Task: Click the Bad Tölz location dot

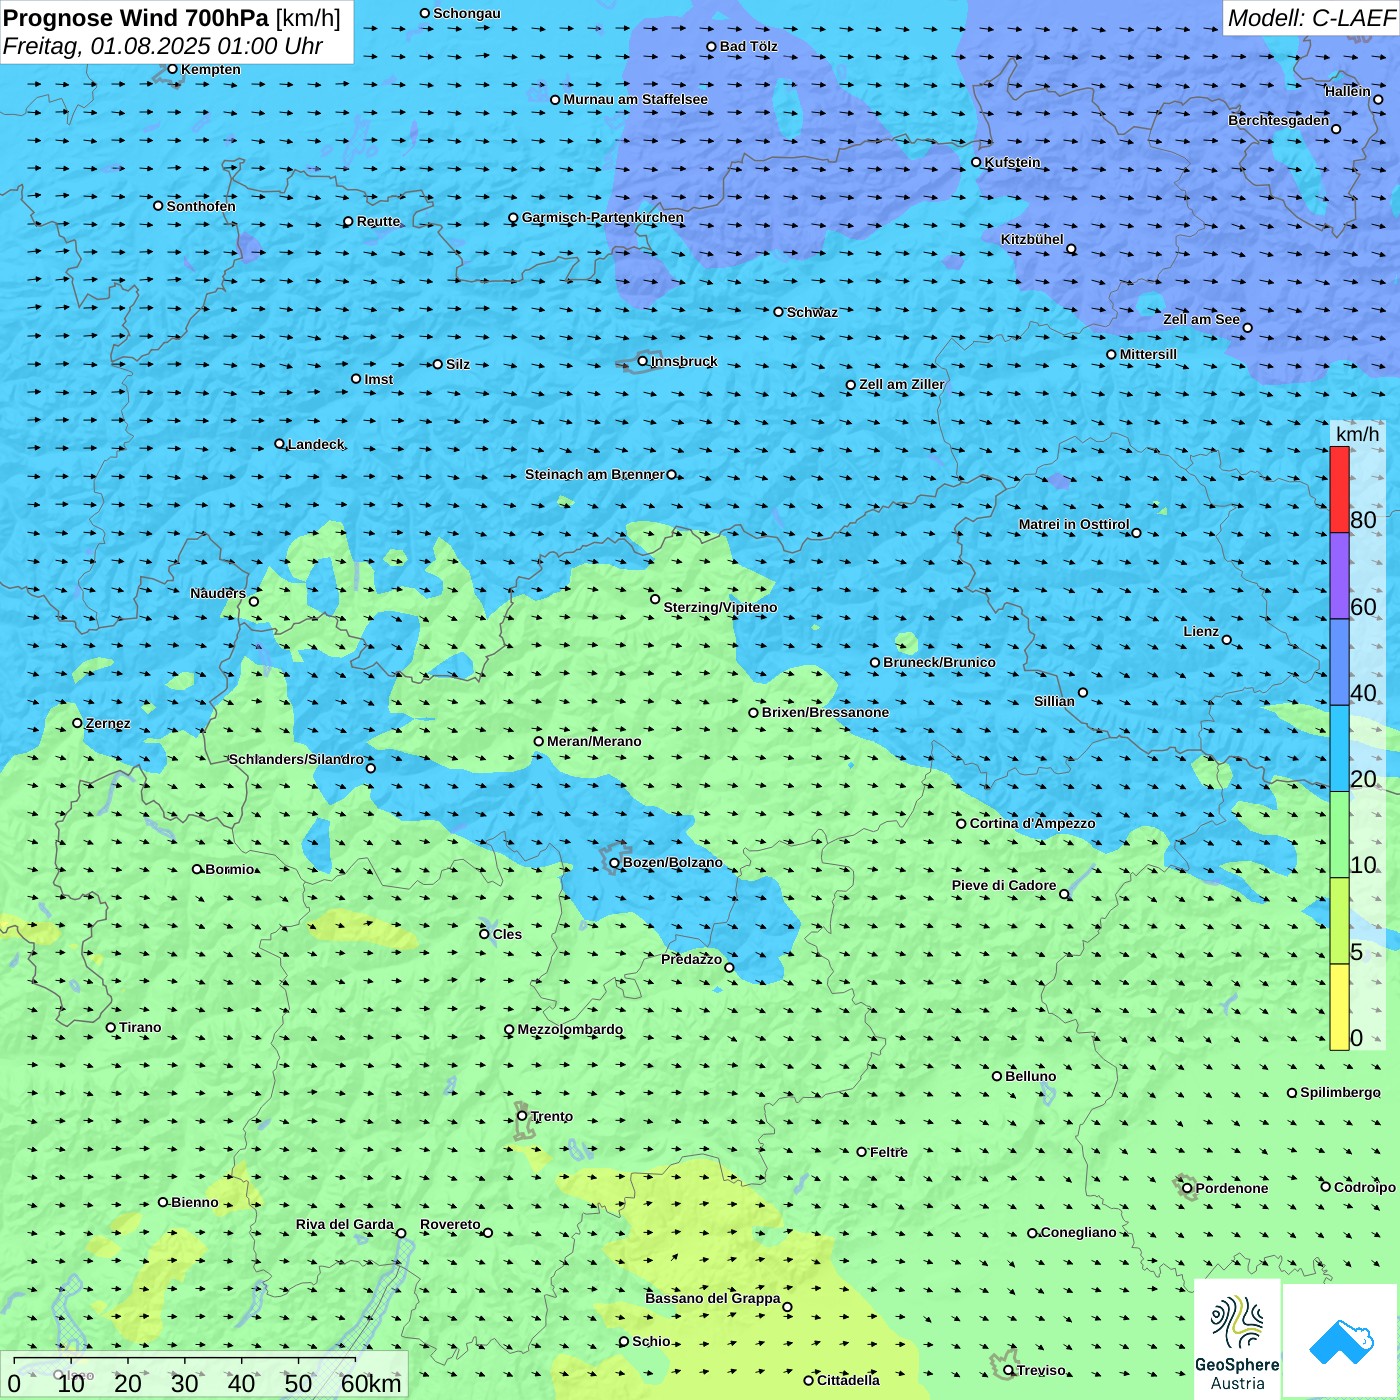Action: pyautogui.click(x=711, y=46)
